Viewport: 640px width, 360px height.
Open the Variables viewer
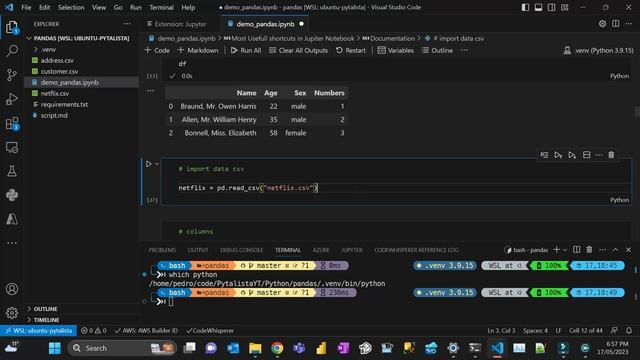click(x=396, y=50)
